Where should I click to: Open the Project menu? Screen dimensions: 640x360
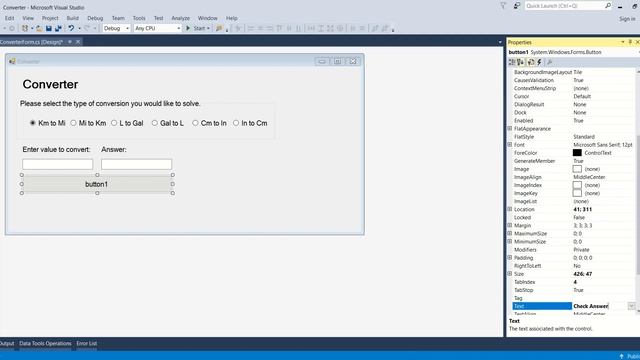tap(50, 18)
